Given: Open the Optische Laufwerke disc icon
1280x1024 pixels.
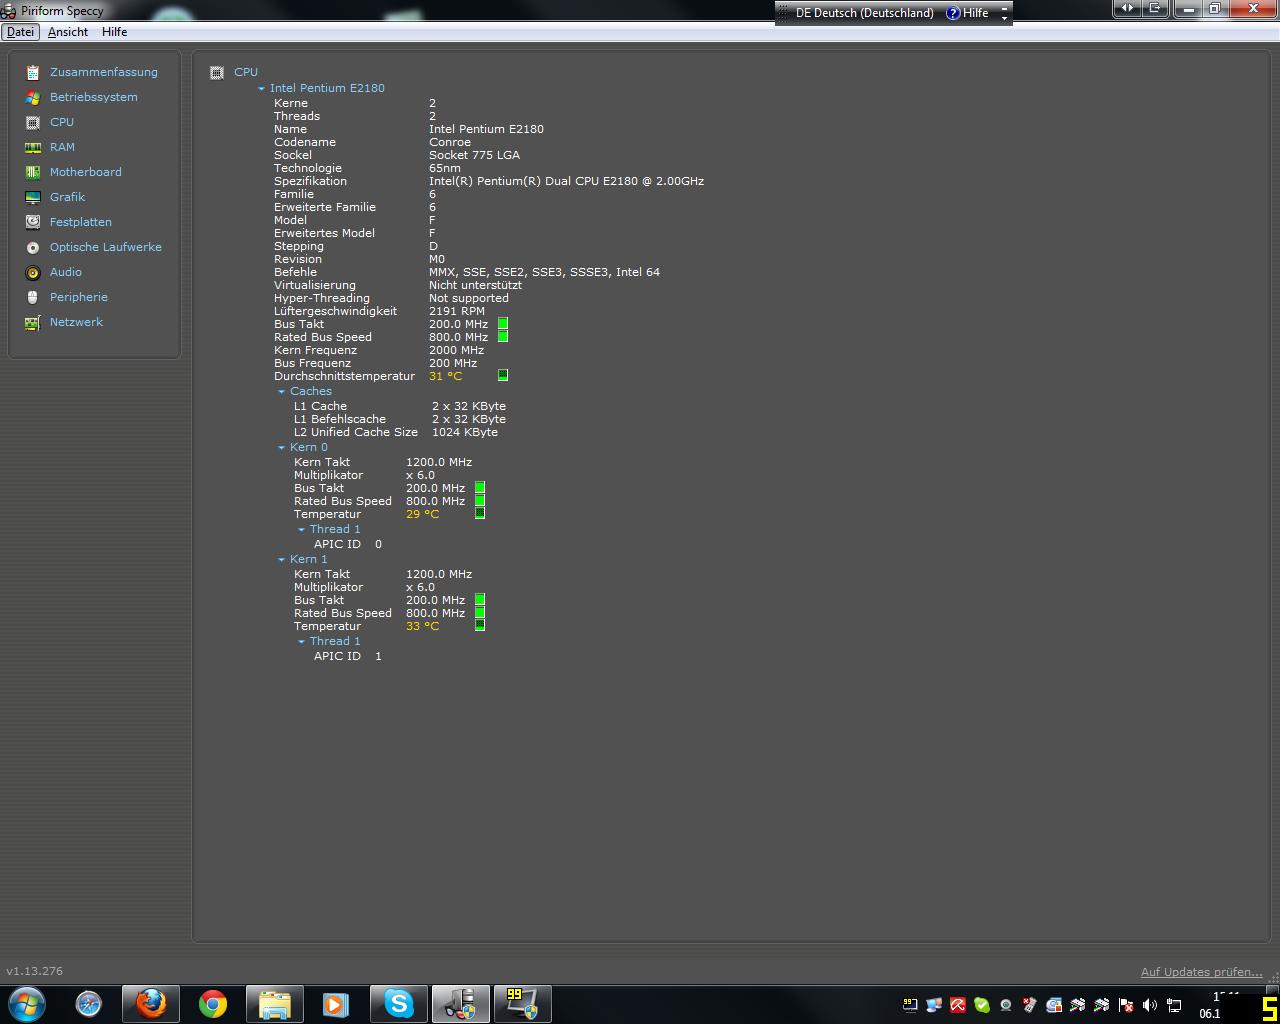Looking at the screenshot, I should [x=33, y=247].
